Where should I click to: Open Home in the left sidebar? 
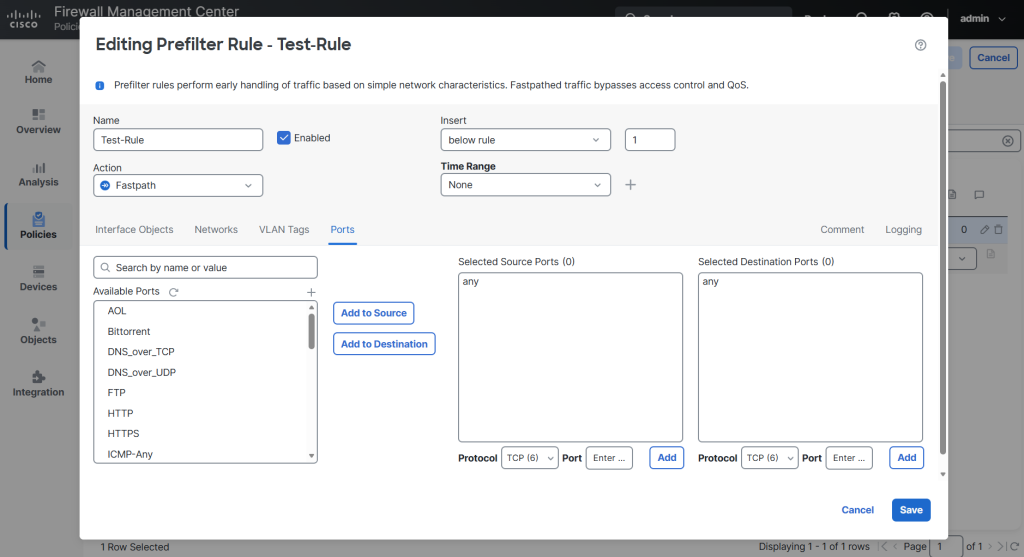[39, 72]
